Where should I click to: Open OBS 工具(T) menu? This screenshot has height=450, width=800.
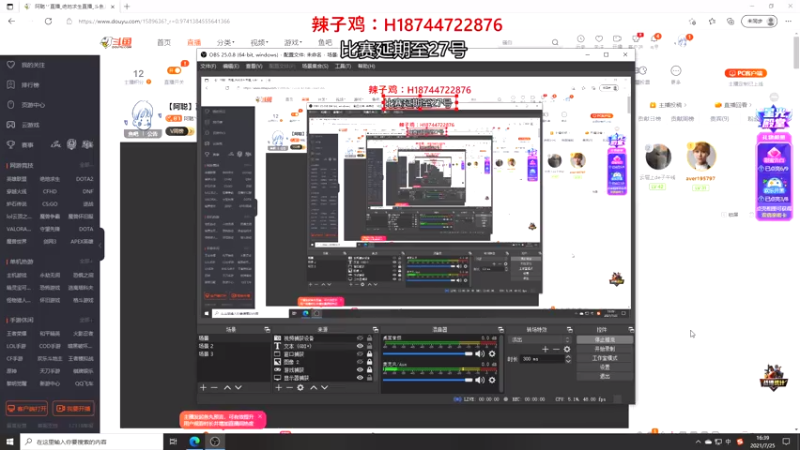click(343, 66)
